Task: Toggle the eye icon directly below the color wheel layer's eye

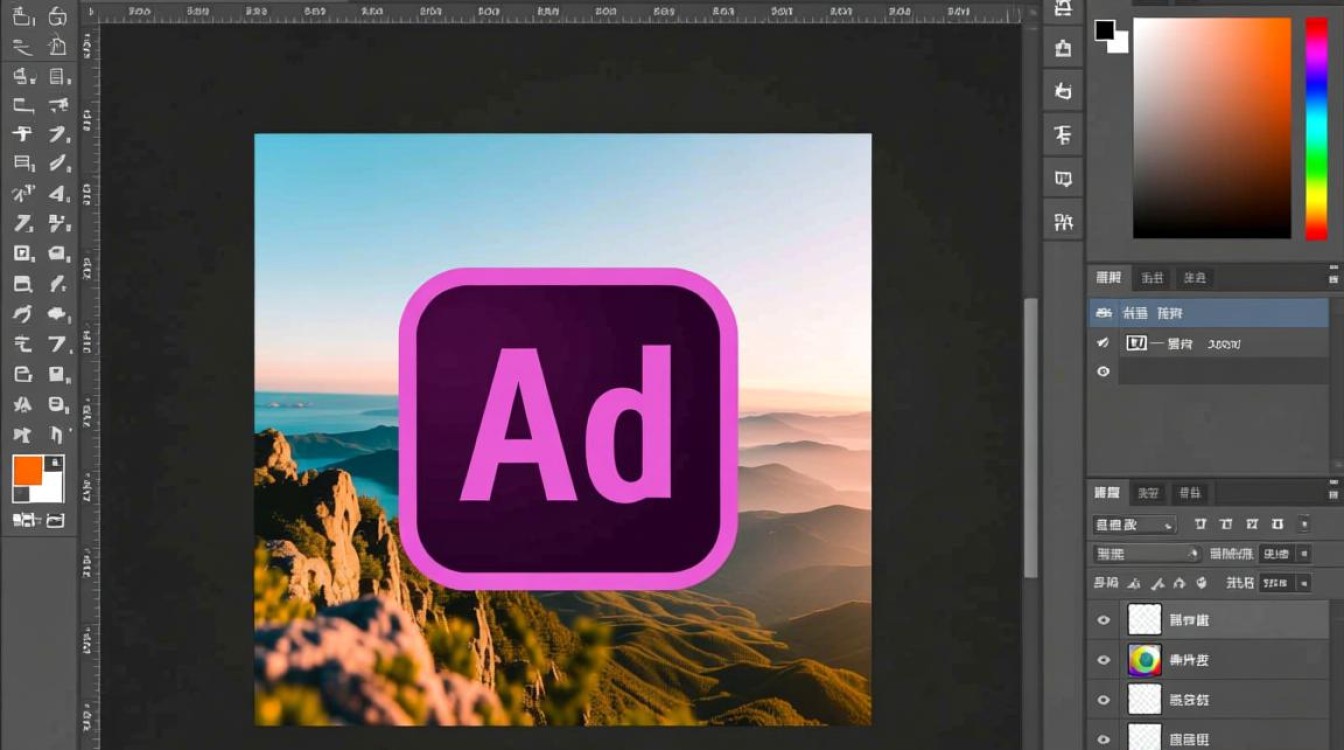Action: [1103, 700]
